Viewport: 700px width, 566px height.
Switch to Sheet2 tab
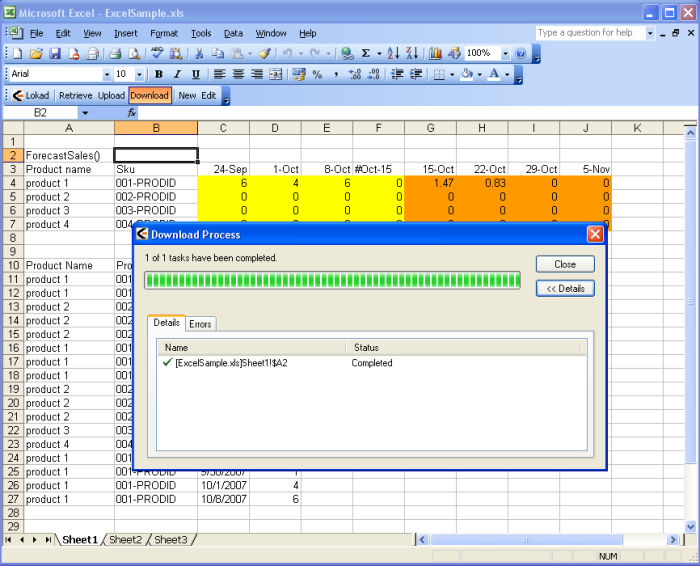(x=125, y=540)
